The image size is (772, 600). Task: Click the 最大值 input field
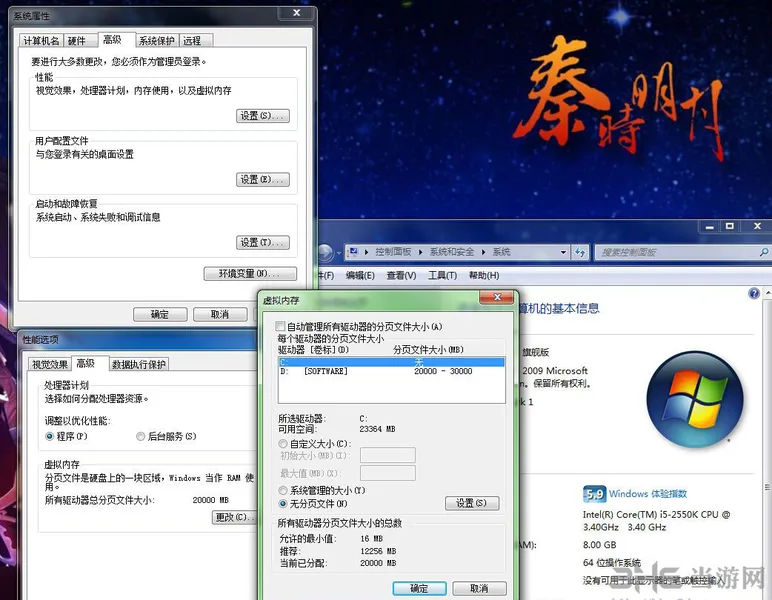pyautogui.click(x=387, y=473)
